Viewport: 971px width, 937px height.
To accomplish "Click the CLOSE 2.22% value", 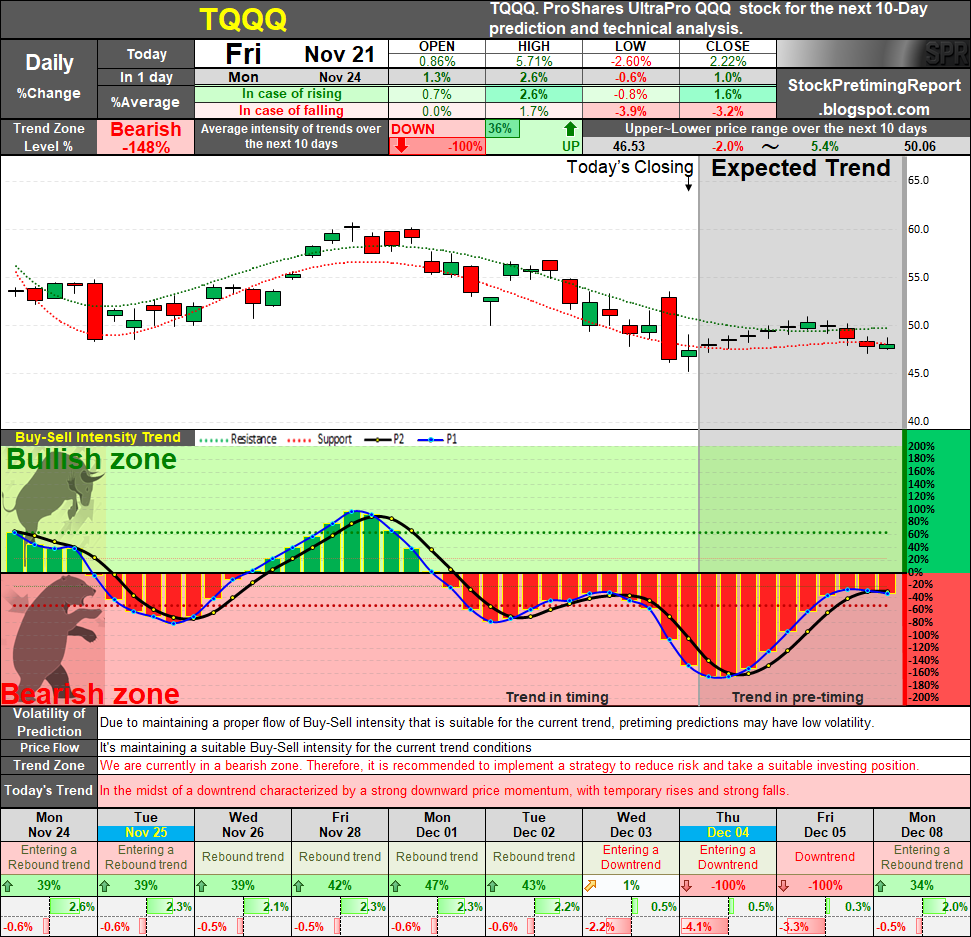I will [x=728, y=61].
